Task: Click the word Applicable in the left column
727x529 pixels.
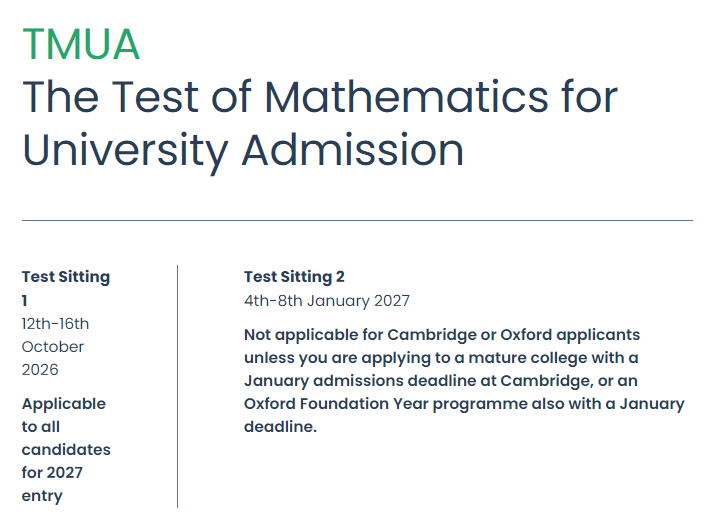Action: [64, 404]
